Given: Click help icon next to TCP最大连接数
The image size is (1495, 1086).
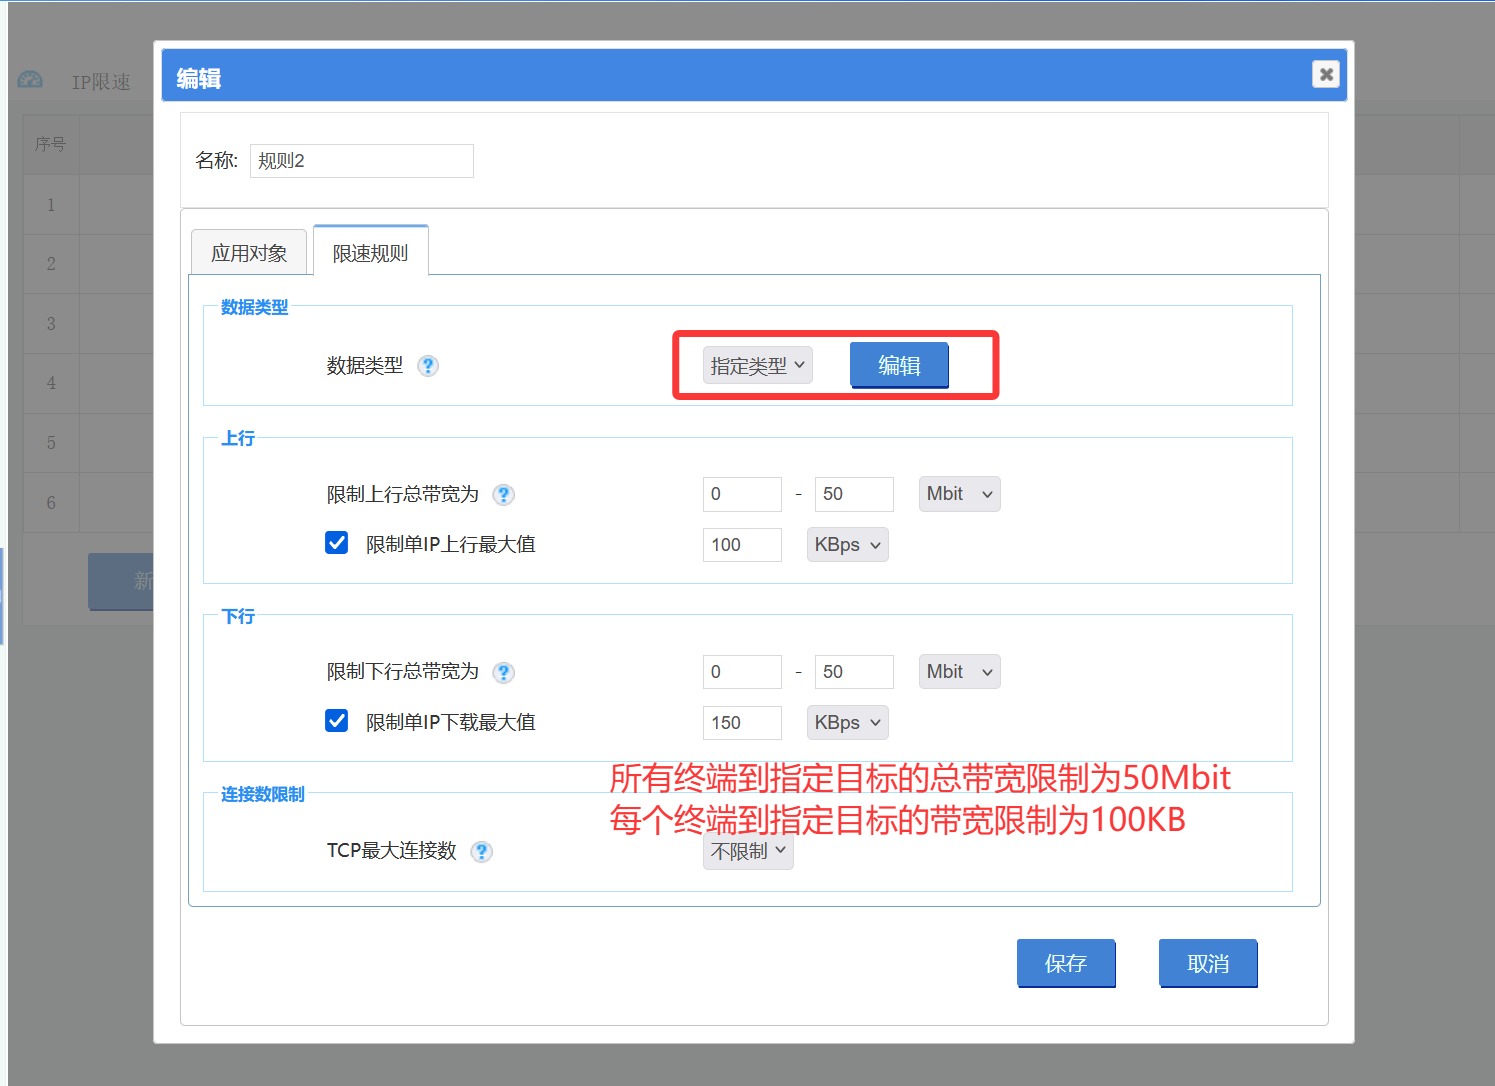Looking at the screenshot, I should pyautogui.click(x=482, y=852).
